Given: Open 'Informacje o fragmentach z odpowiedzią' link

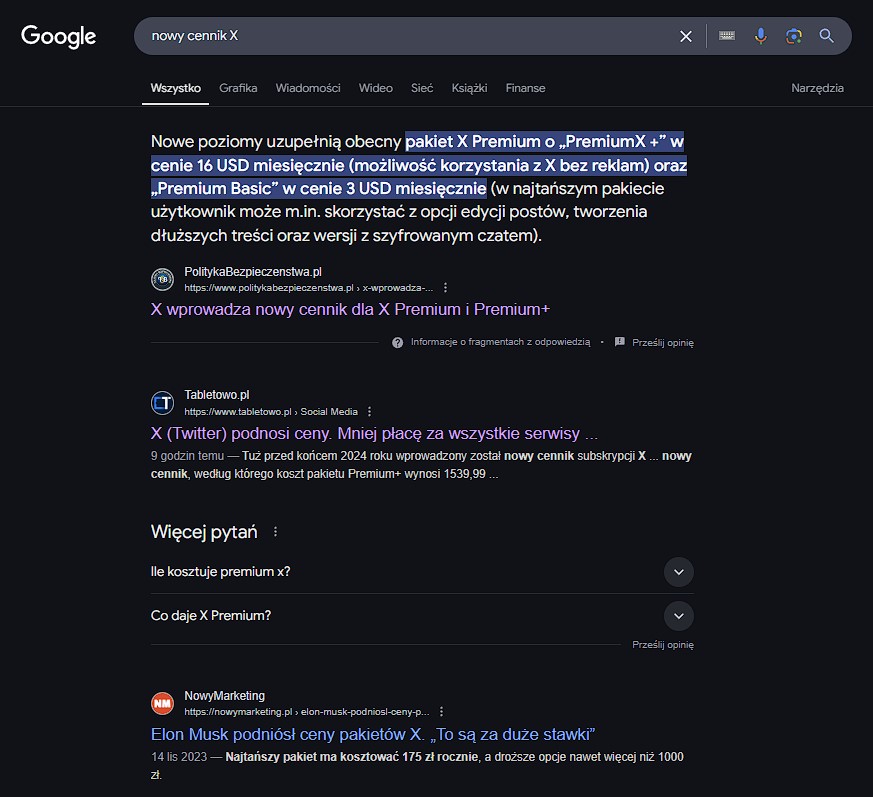Looking at the screenshot, I should tap(501, 342).
